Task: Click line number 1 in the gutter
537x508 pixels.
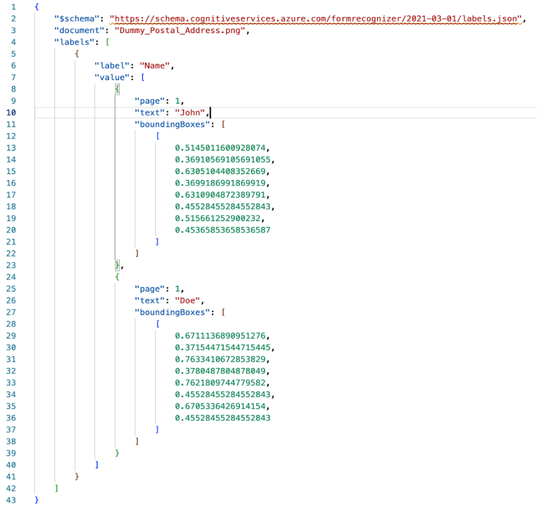Action: pyautogui.click(x=13, y=7)
